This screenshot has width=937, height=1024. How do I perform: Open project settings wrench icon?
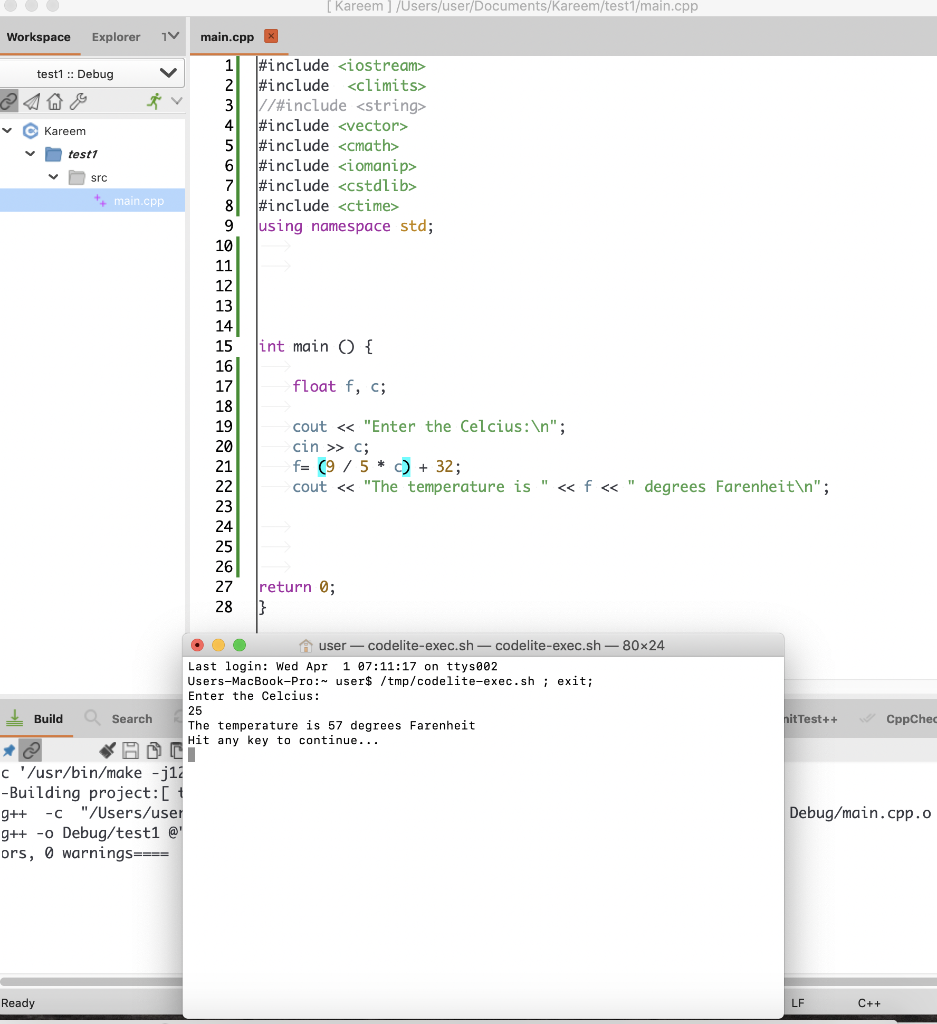(78, 101)
